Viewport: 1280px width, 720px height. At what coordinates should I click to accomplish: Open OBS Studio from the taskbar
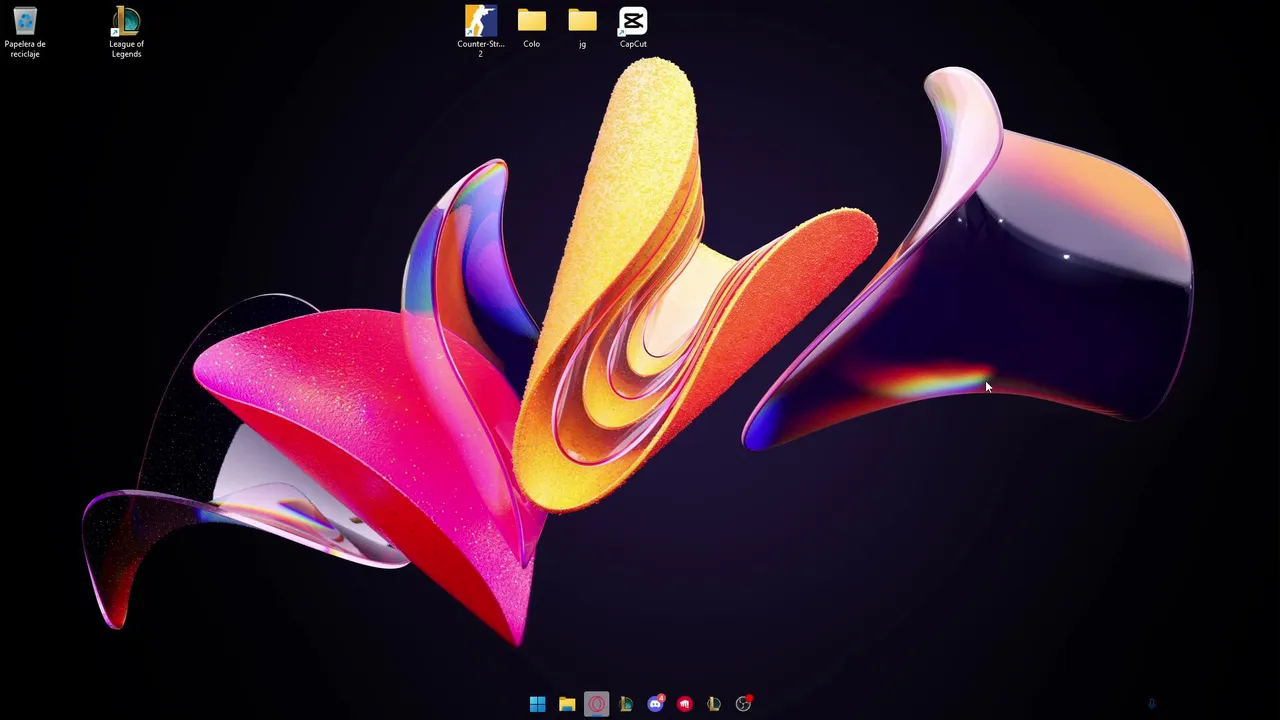[x=743, y=704]
